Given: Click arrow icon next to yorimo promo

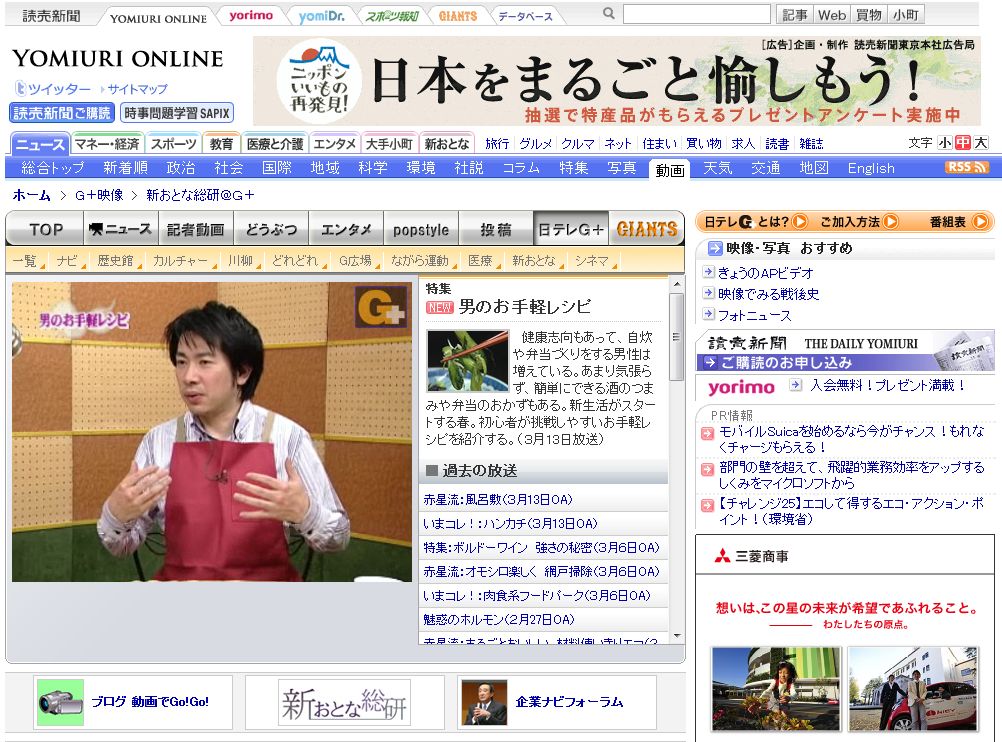Looking at the screenshot, I should click(x=796, y=385).
